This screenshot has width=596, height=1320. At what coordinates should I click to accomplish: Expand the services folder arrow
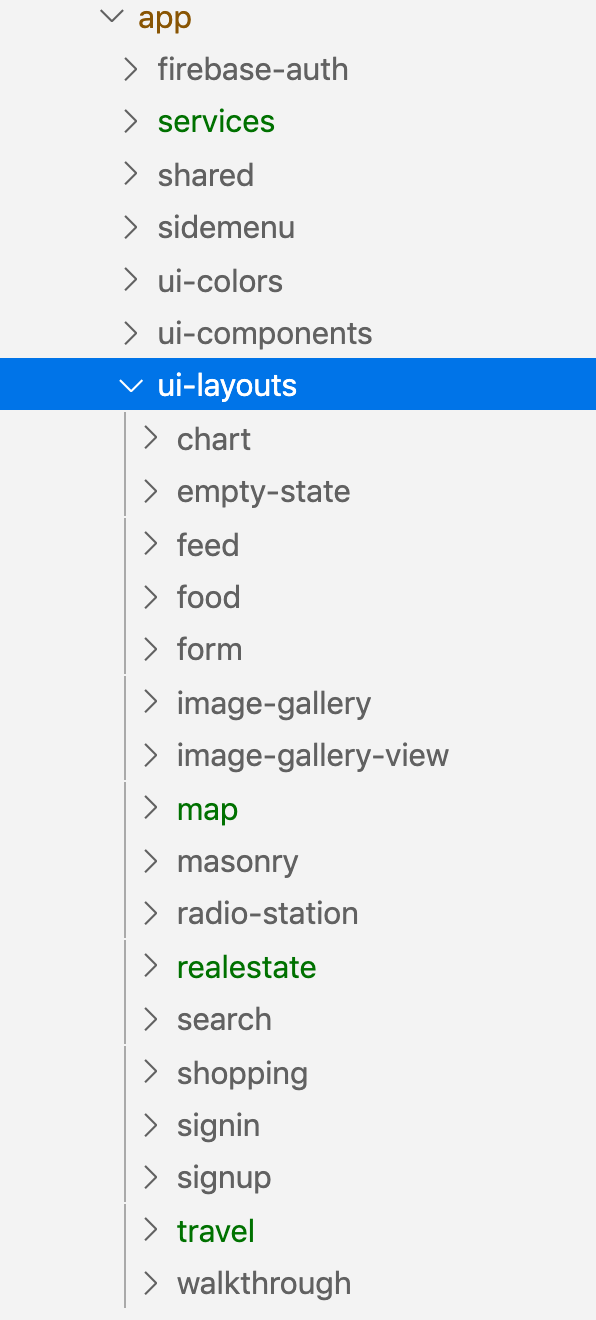point(131,122)
